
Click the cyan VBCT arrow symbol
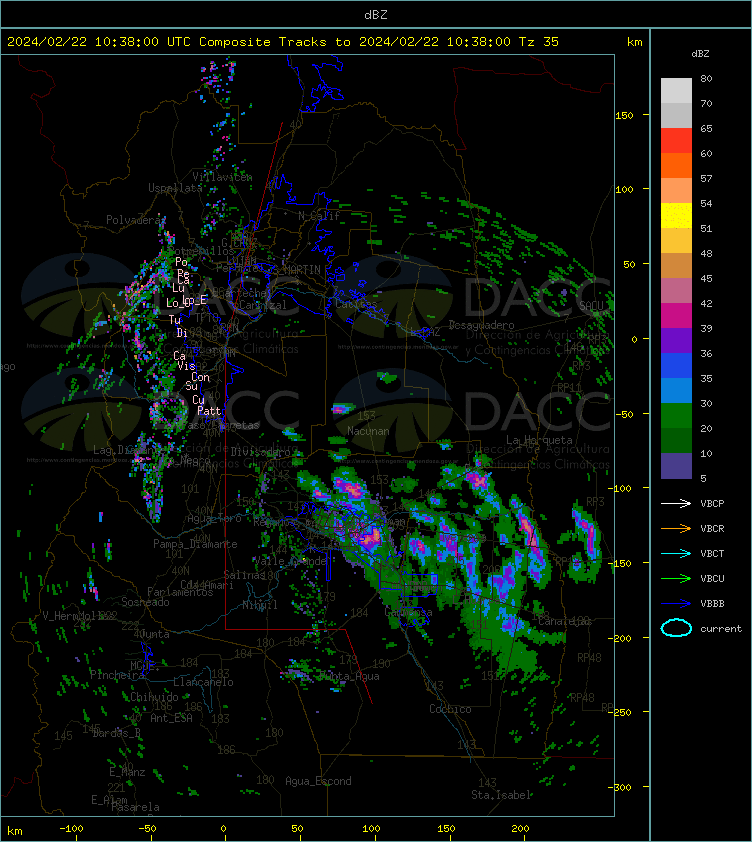[676, 553]
